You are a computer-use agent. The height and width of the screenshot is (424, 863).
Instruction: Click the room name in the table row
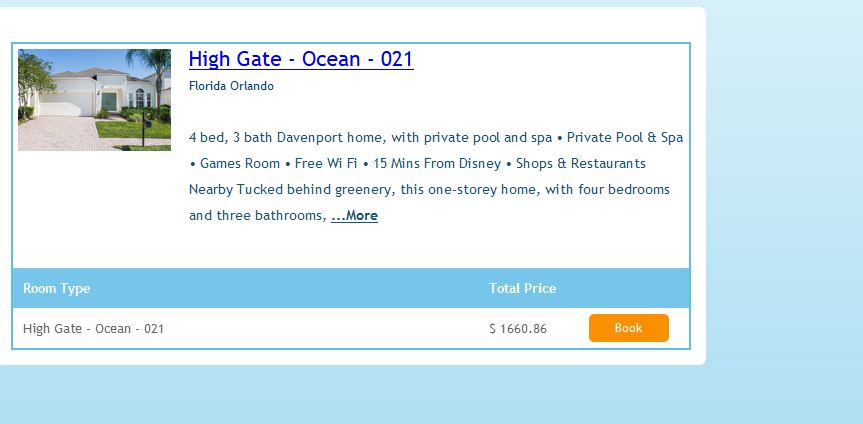[93, 328]
